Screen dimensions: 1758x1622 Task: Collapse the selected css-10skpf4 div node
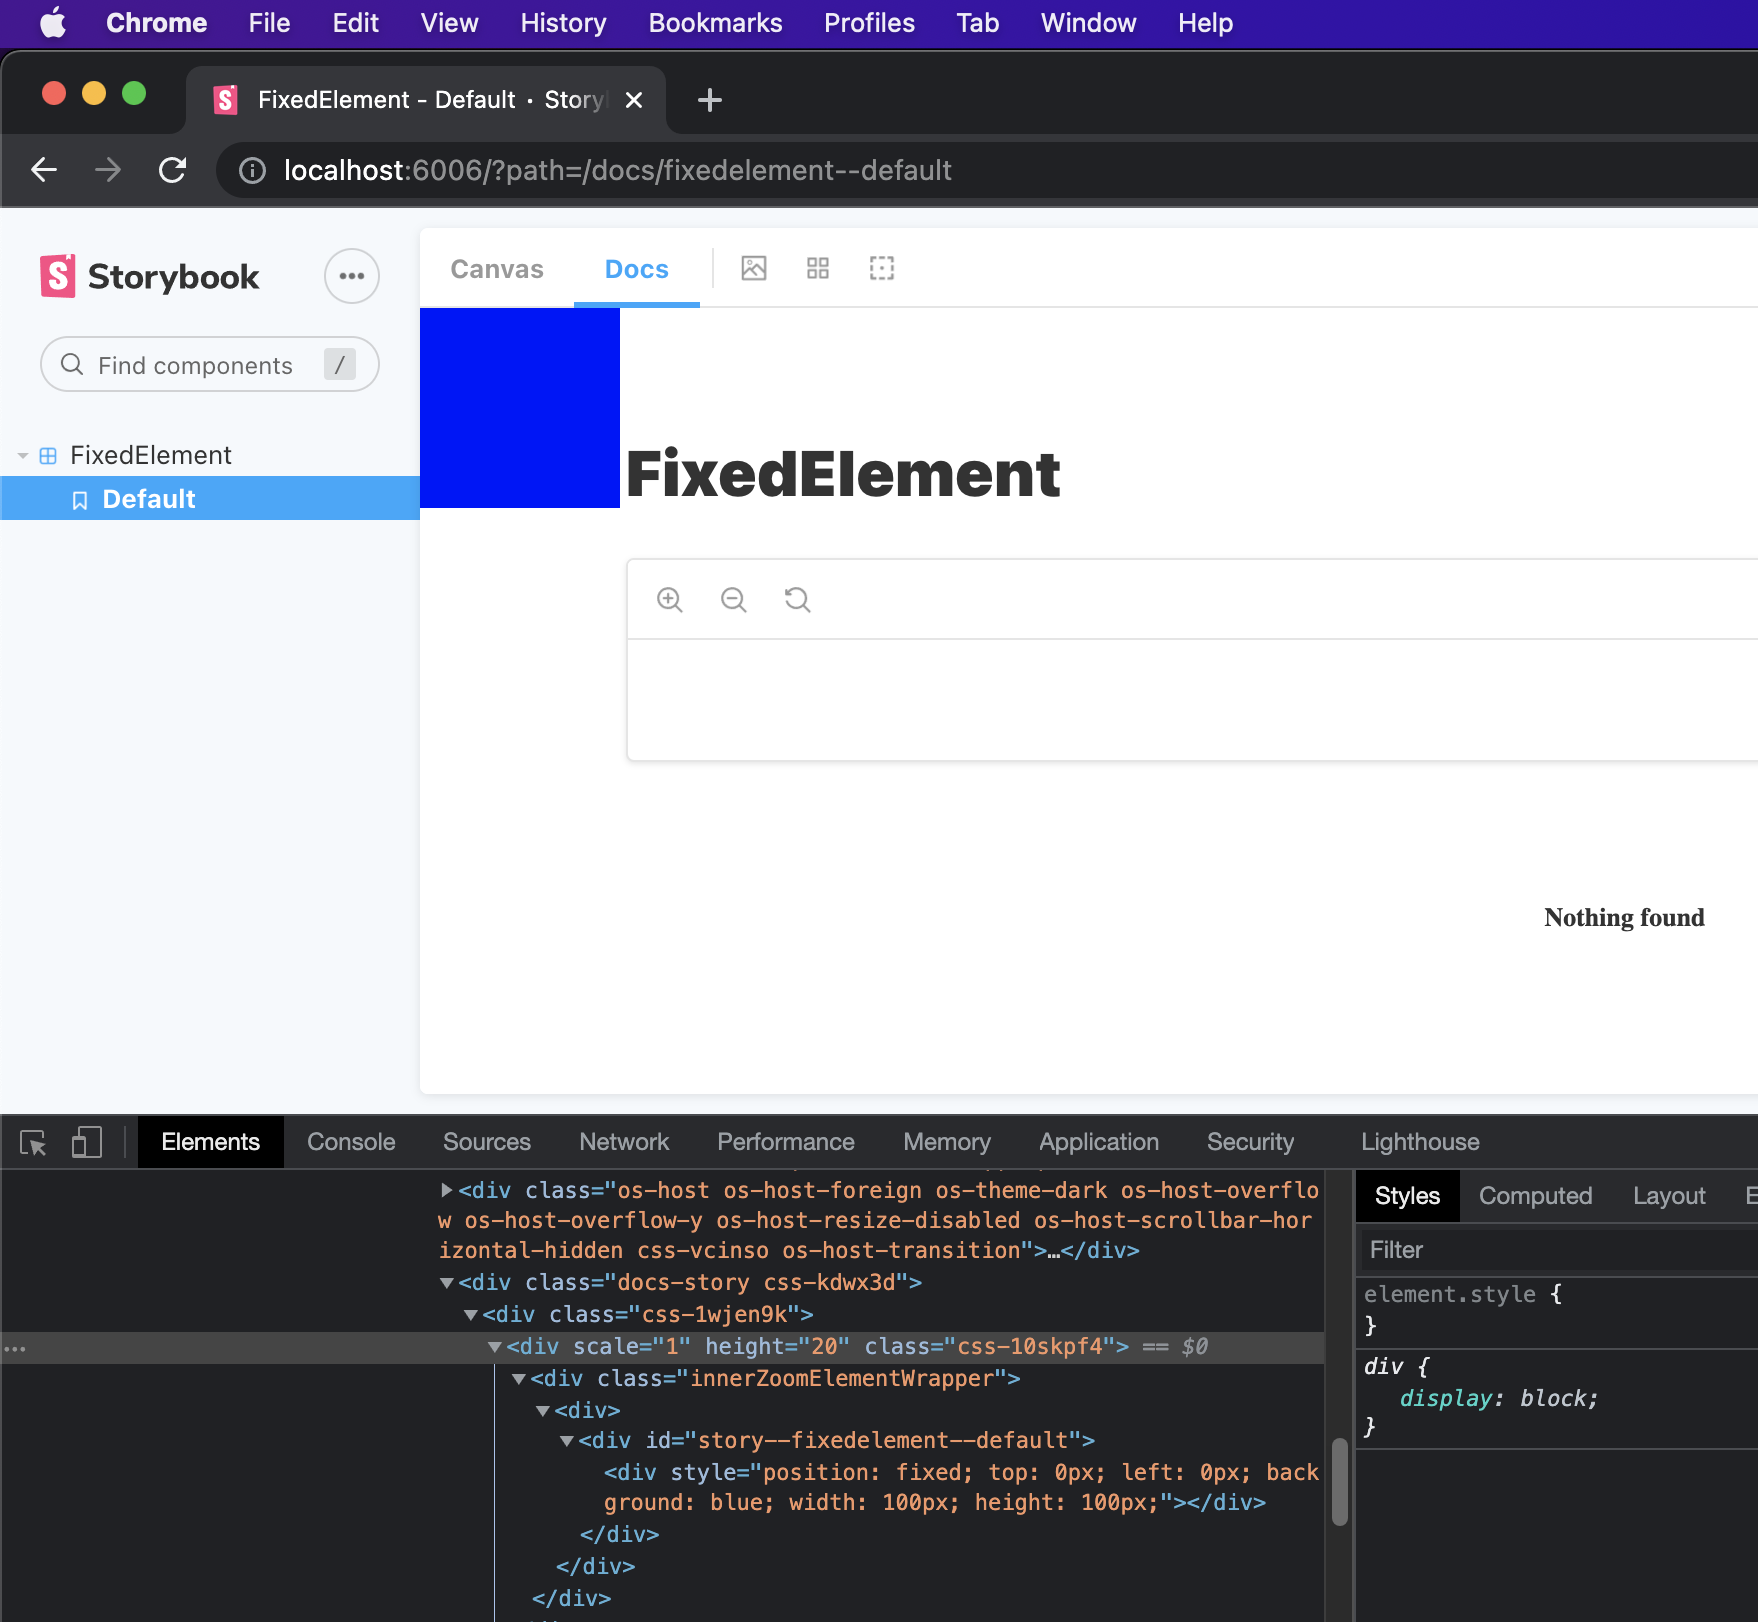(495, 1347)
